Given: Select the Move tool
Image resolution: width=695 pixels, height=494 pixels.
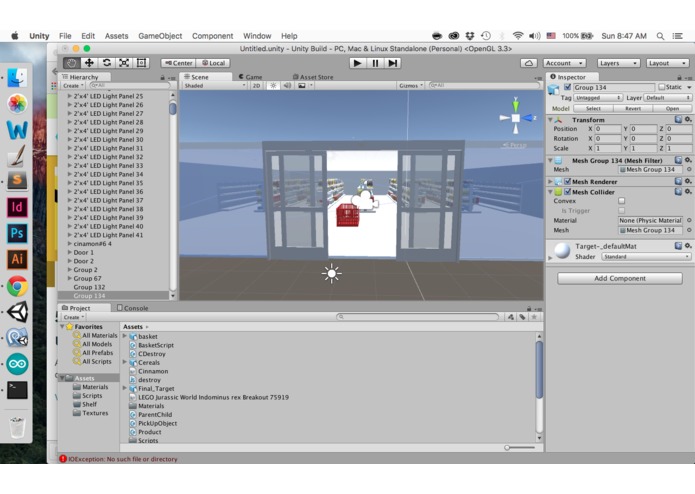Looking at the screenshot, I should coord(89,63).
